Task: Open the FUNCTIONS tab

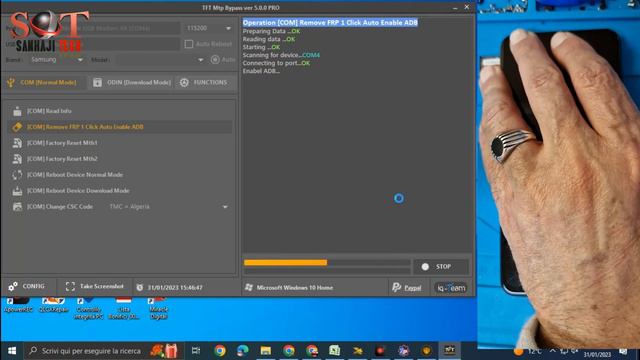Action: [x=205, y=82]
